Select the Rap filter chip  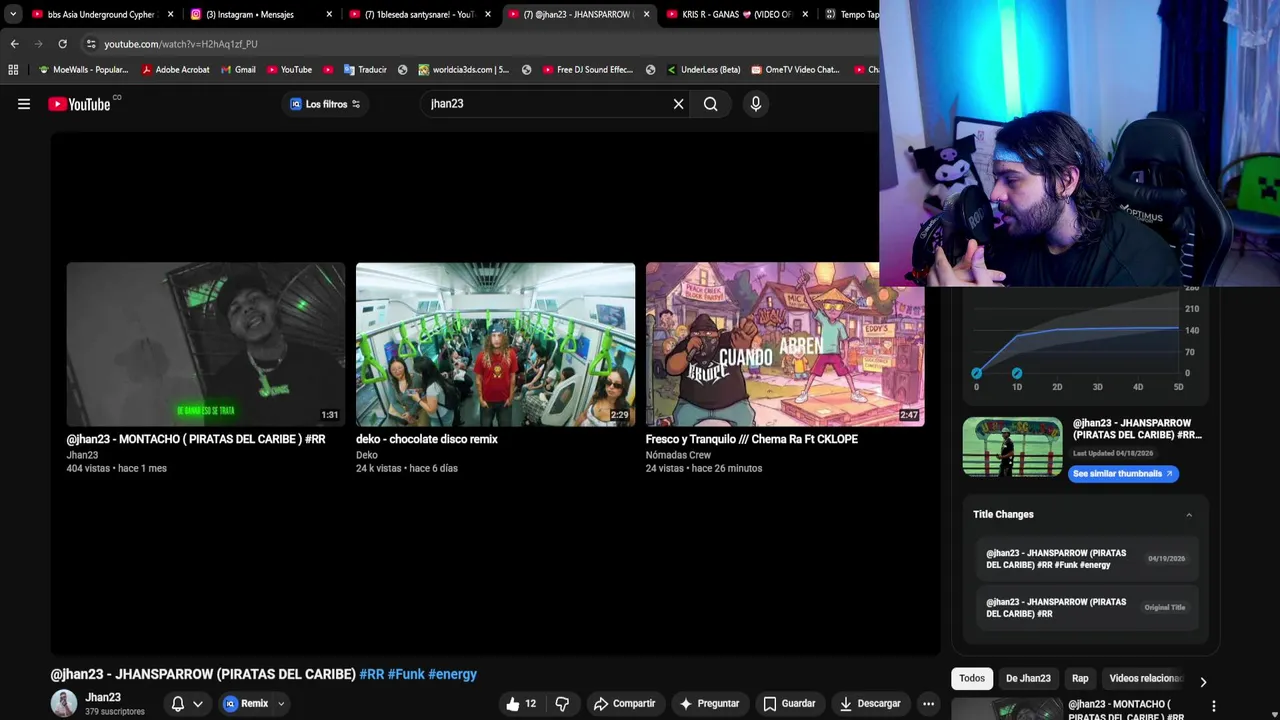[x=1080, y=678]
